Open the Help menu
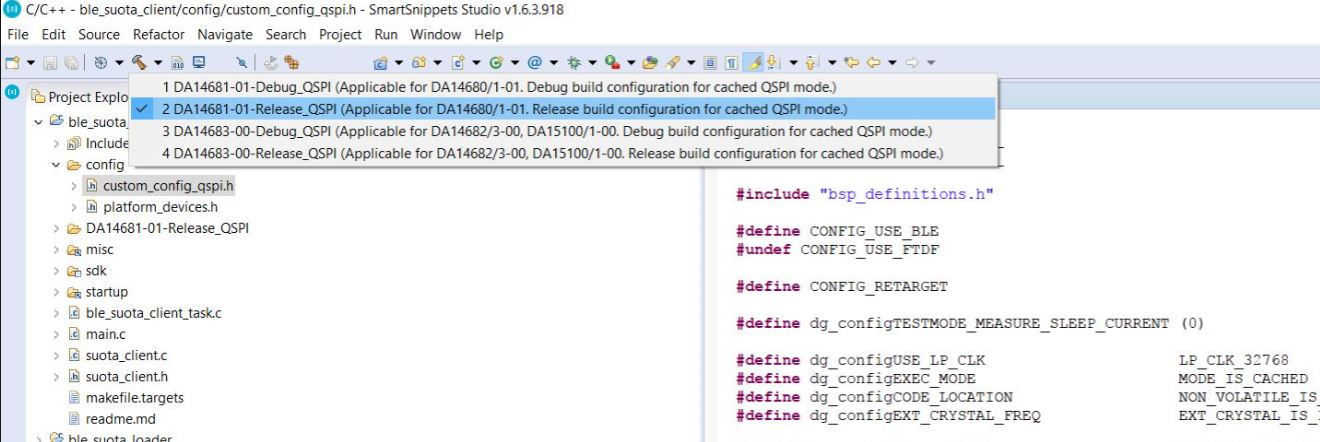This screenshot has height=442, width=1320. 488,34
